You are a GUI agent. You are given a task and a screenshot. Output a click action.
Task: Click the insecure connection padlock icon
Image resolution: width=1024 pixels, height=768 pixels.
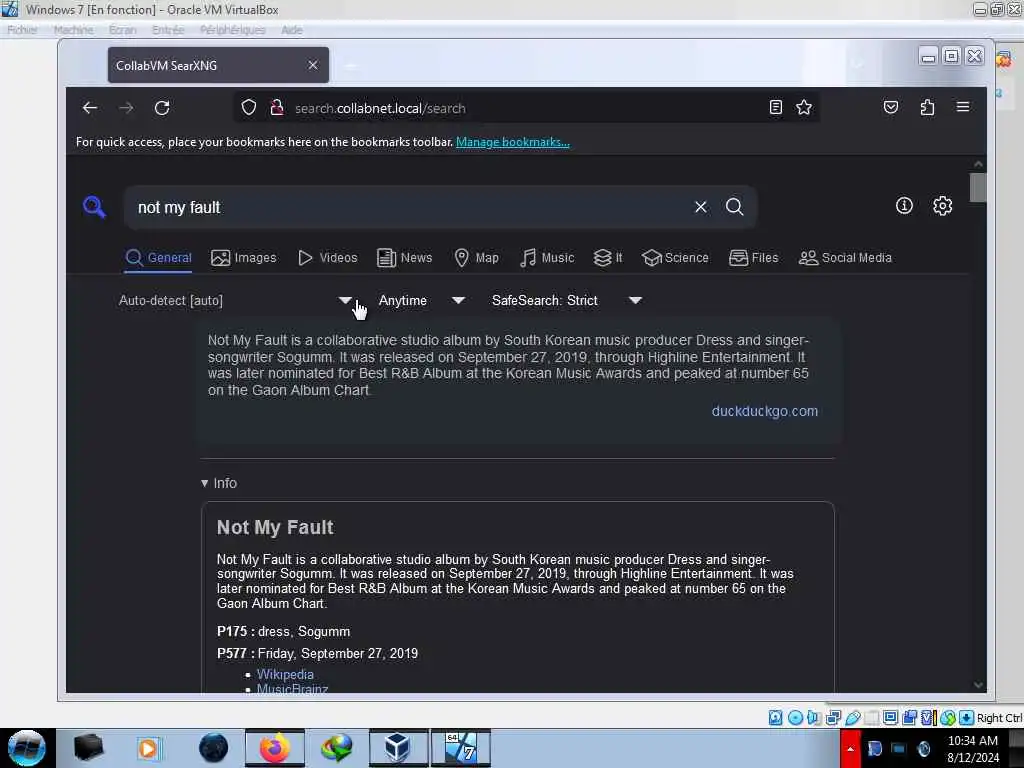coord(277,108)
